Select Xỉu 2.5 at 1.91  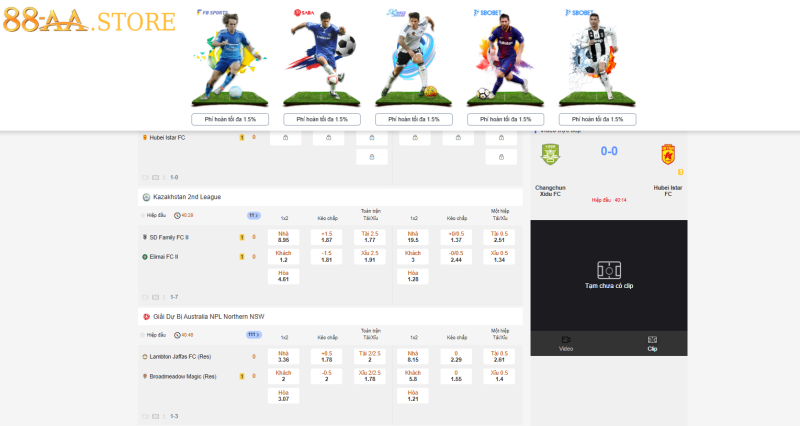pos(370,257)
